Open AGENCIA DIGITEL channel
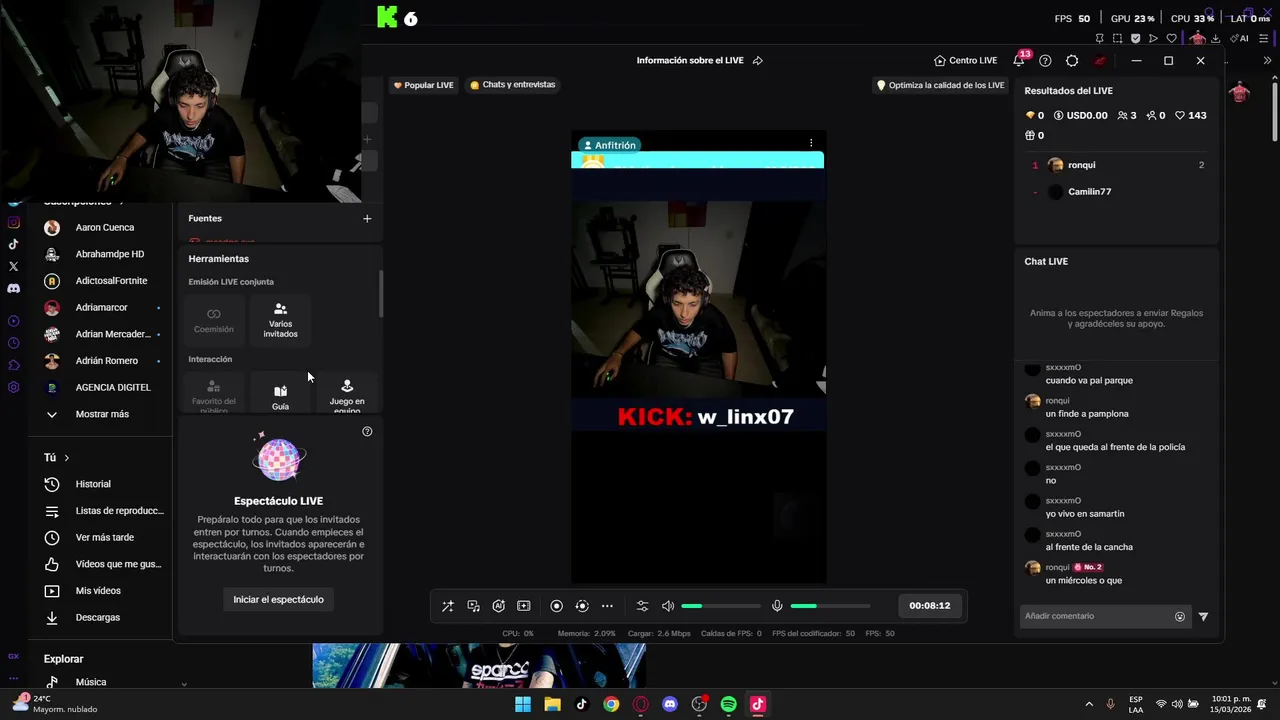Screen dimensions: 1280x720 tap(104, 387)
